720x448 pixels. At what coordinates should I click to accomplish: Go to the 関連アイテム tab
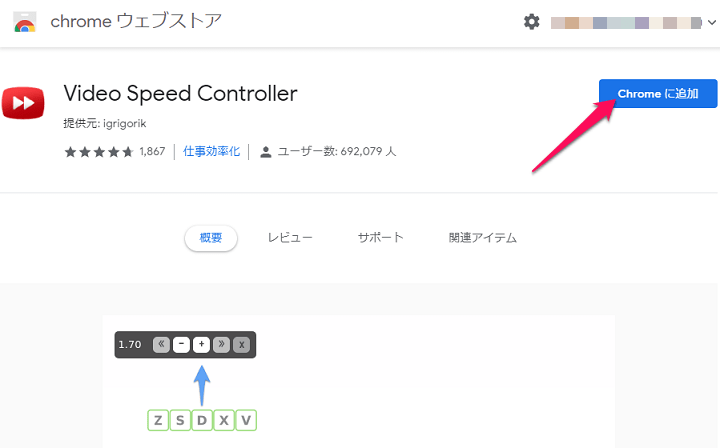click(483, 238)
